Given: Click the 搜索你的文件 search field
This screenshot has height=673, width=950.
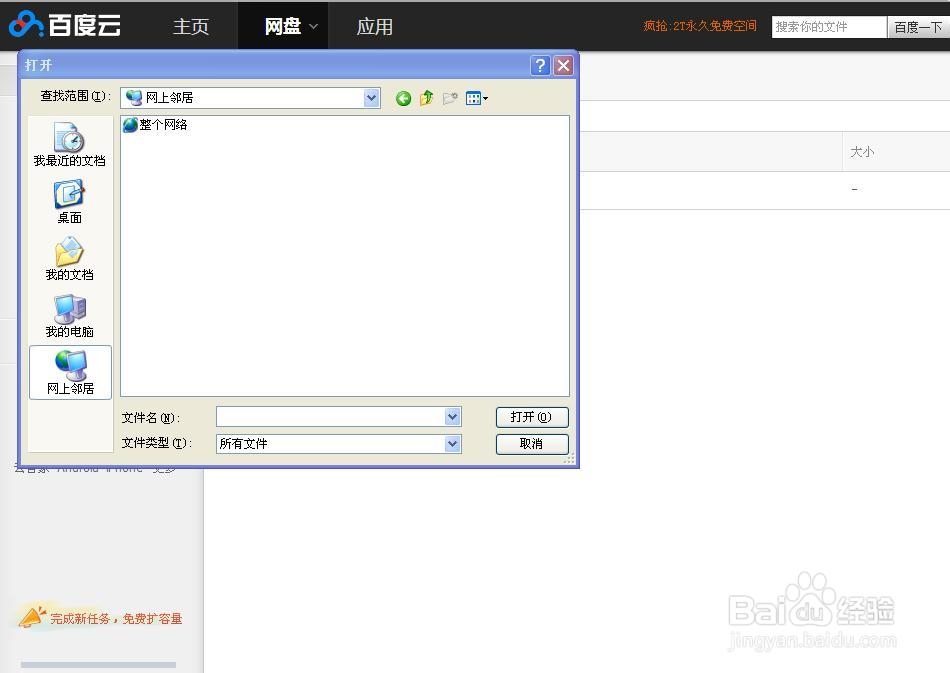Looking at the screenshot, I should [827, 26].
